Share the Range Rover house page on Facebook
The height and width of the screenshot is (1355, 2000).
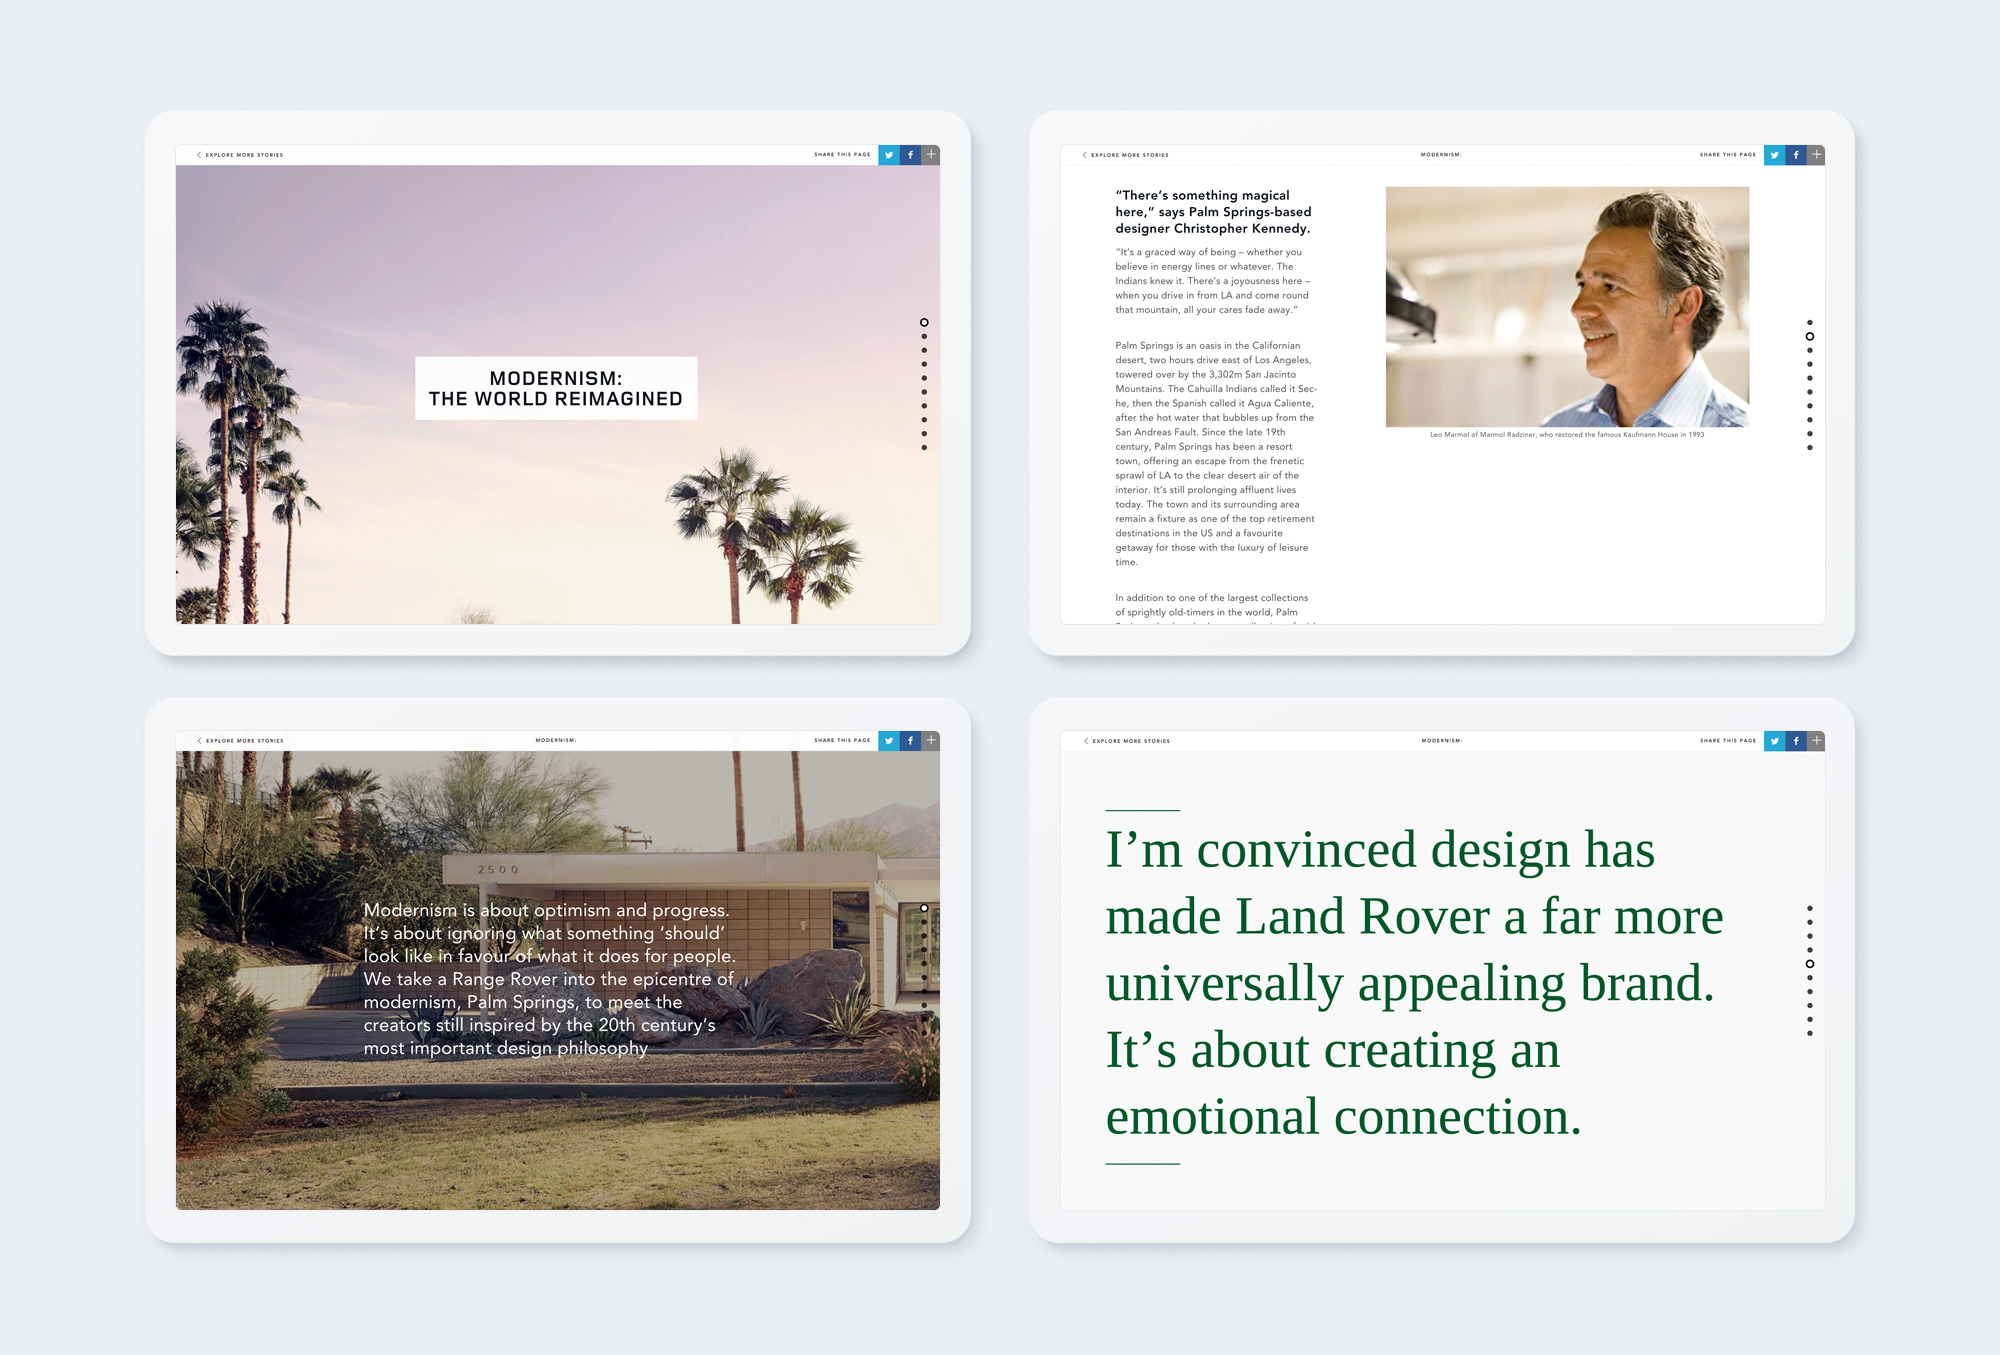click(x=910, y=741)
